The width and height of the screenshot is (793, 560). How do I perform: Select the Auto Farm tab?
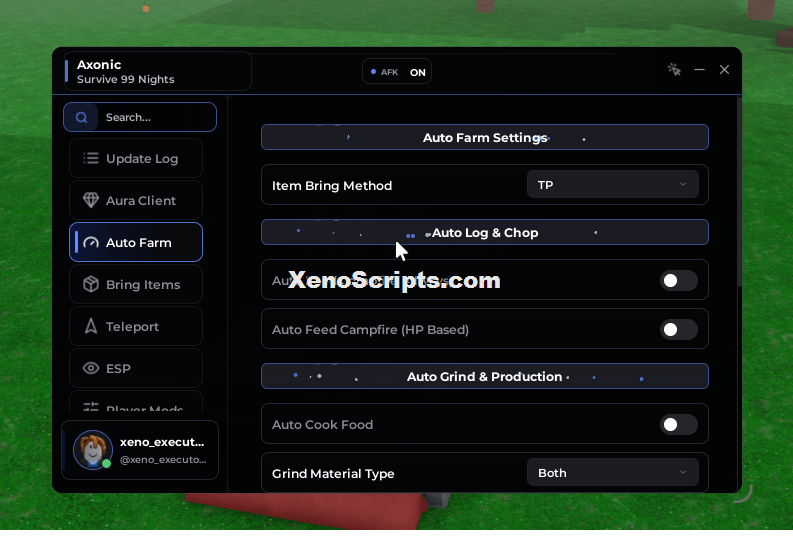coord(136,242)
